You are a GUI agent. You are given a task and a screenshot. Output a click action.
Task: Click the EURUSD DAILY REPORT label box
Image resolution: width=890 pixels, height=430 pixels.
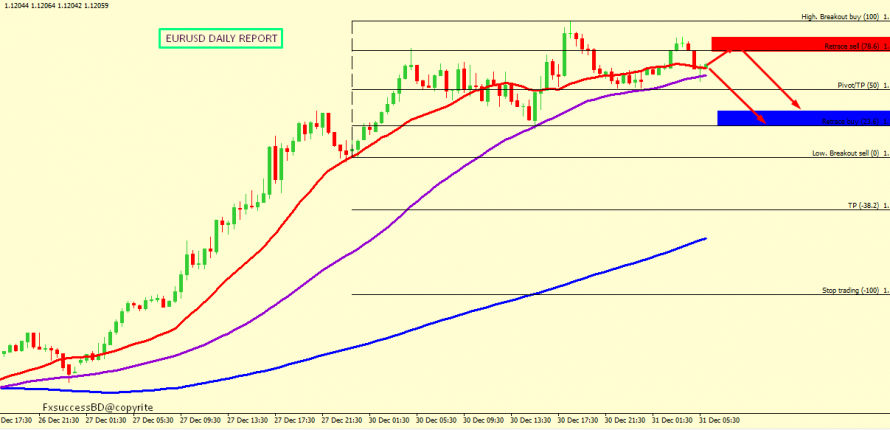[x=221, y=39]
